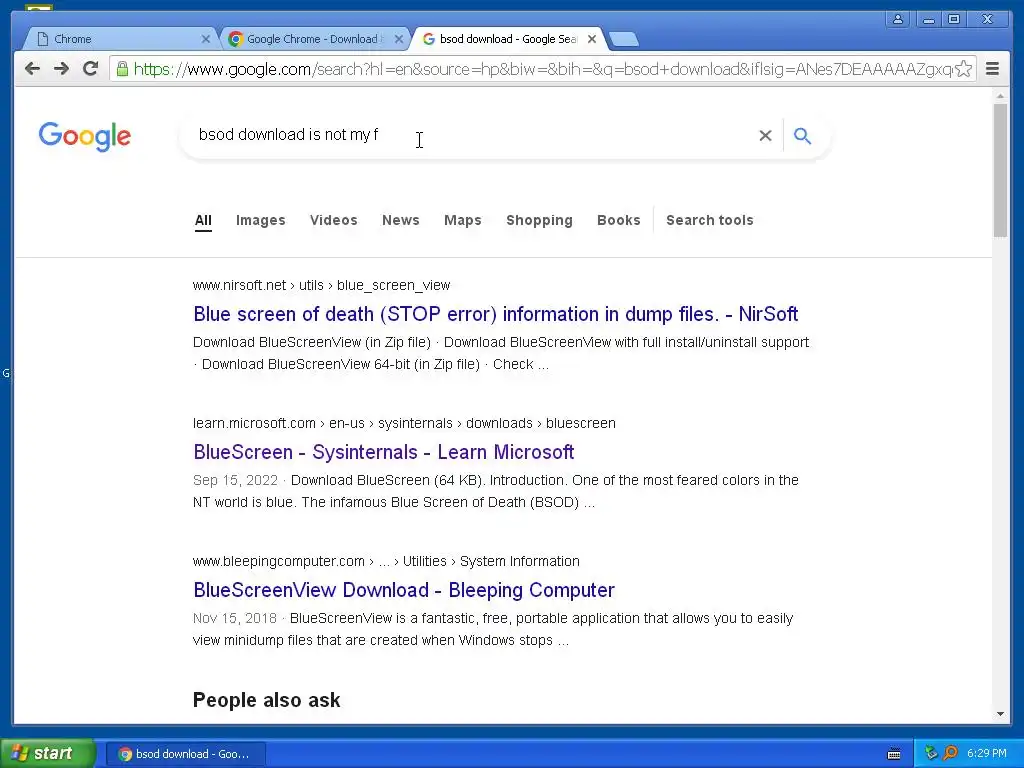Screen dimensions: 1024x768
Task: Click the 'People also ask' heading
Action: [266, 700]
